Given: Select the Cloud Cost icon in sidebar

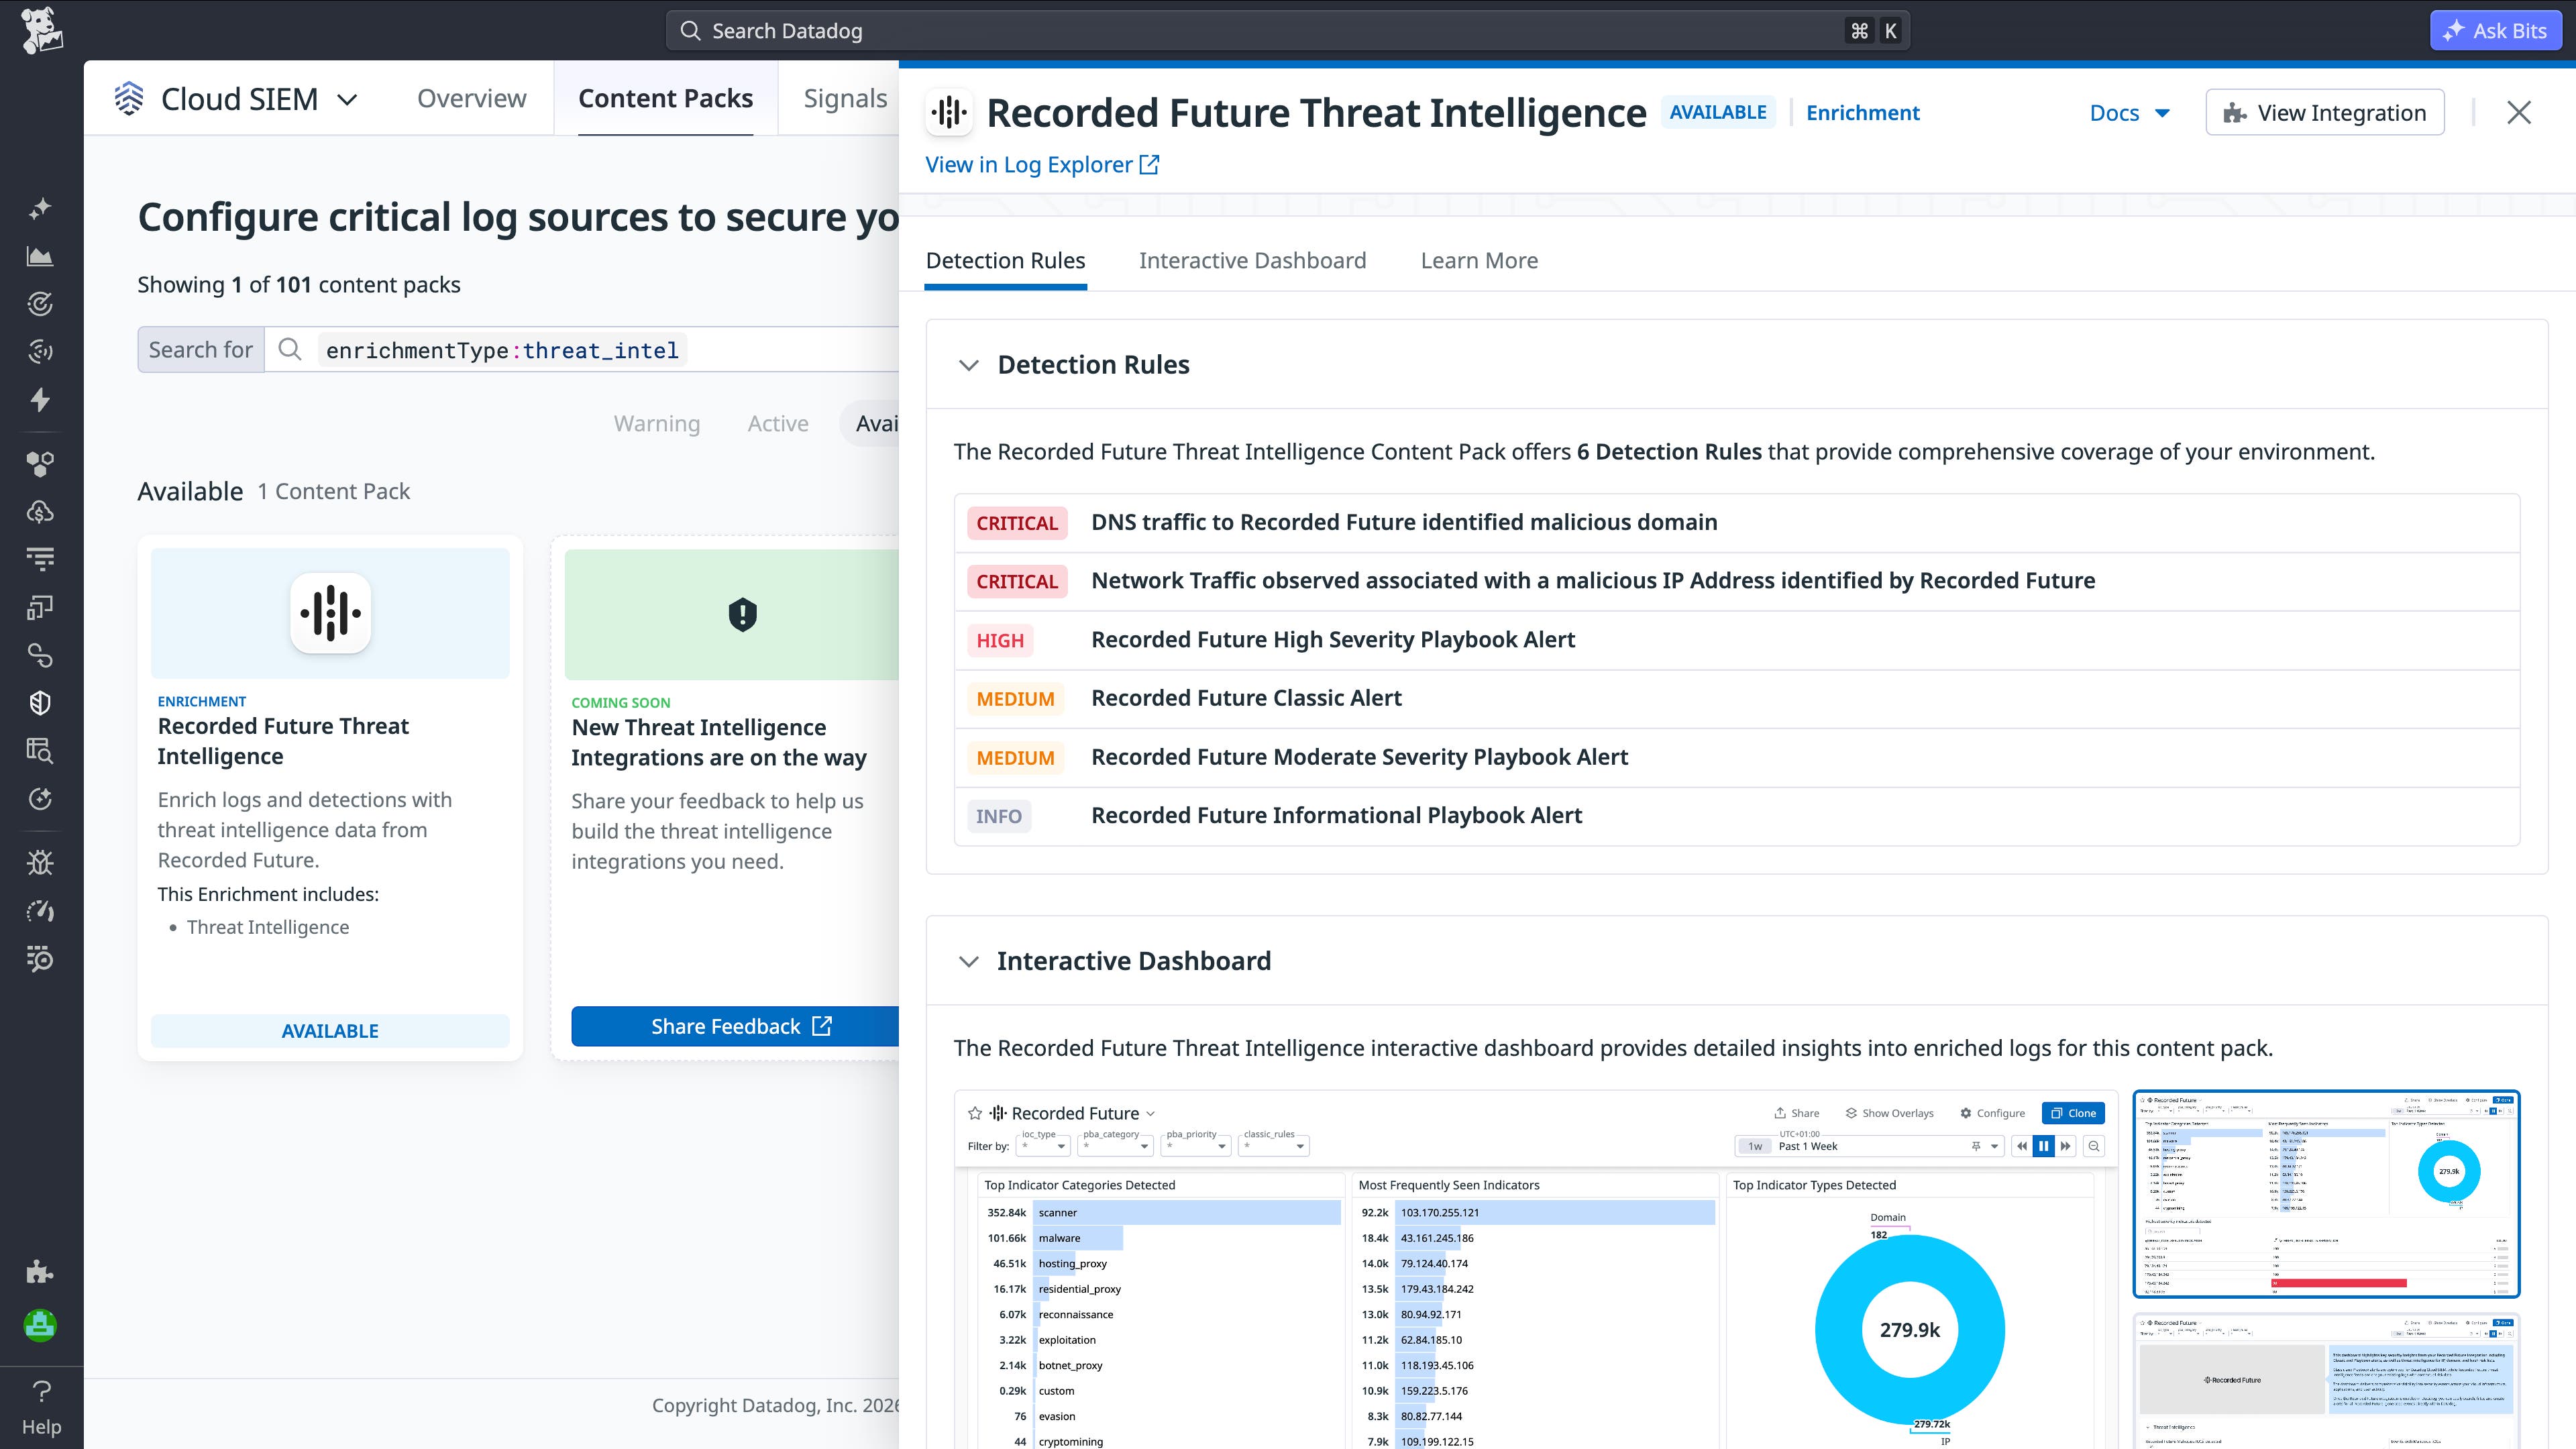Looking at the screenshot, I should [x=40, y=511].
